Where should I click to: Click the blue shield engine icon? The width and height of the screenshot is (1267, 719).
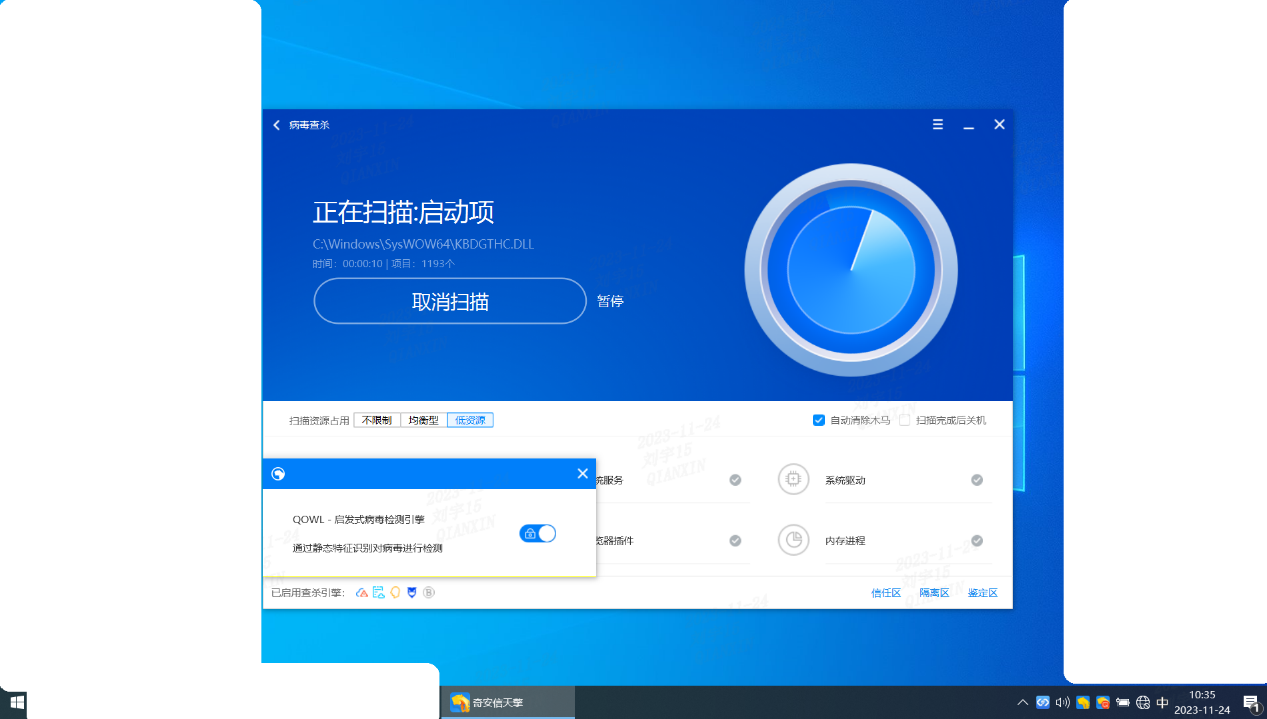click(412, 593)
